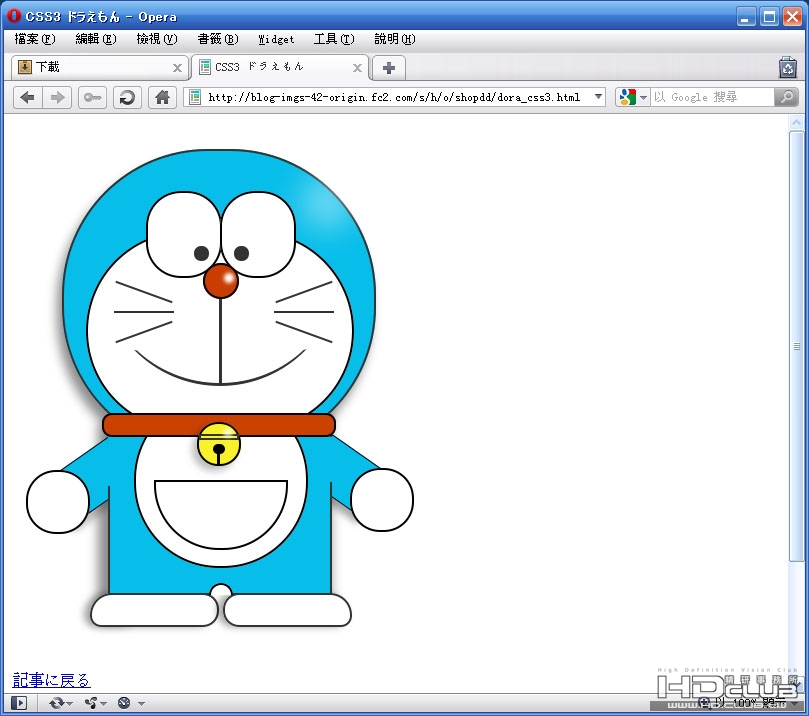
Task: Open the 書籤(B) menu
Action: coord(218,39)
